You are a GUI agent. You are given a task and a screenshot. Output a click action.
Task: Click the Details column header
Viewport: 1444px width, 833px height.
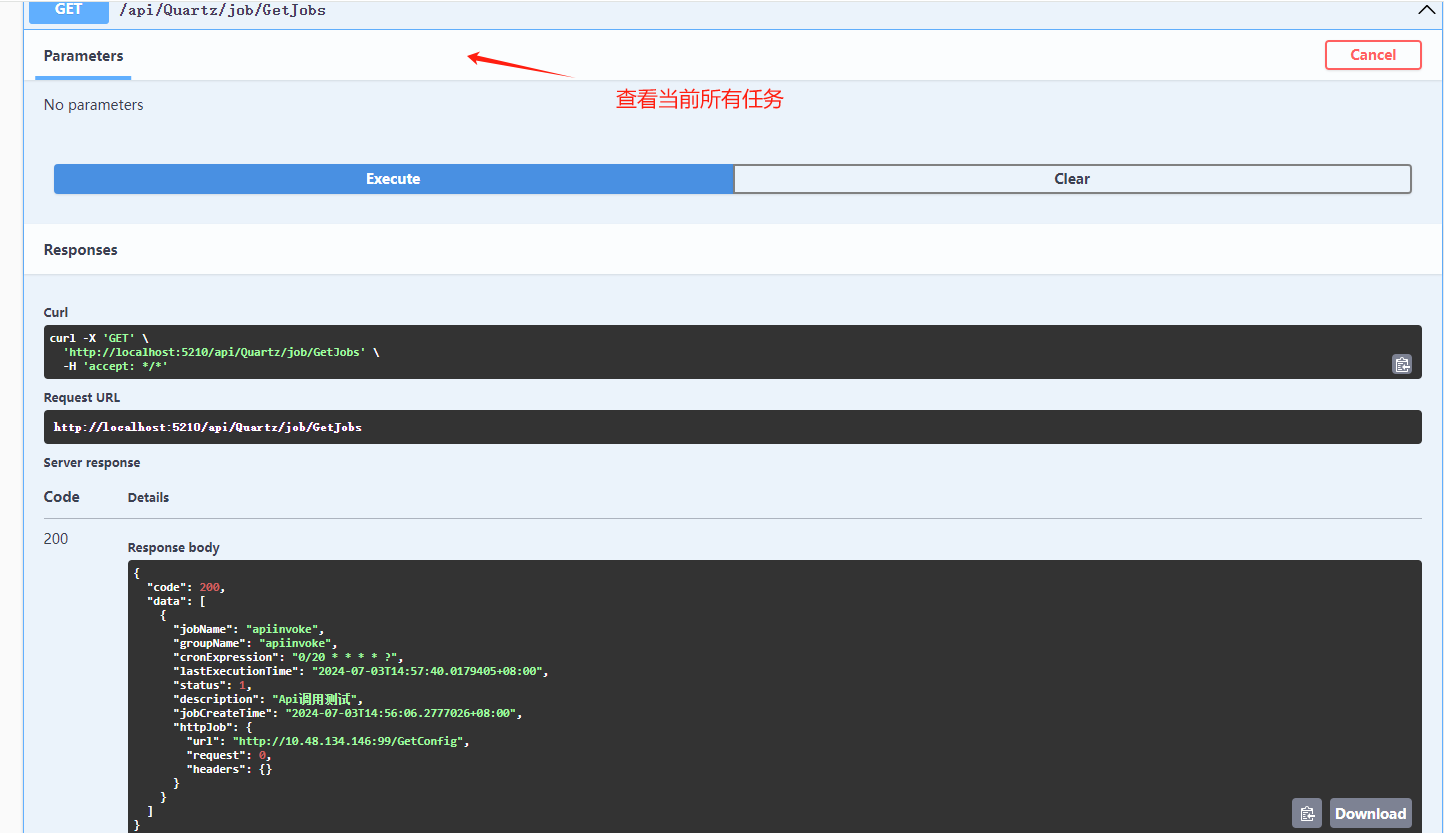click(x=148, y=498)
